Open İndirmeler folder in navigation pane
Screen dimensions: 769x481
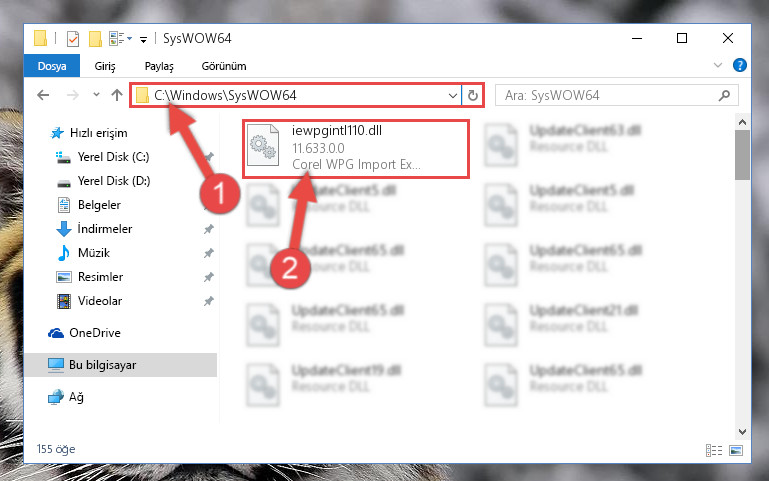click(x=104, y=229)
